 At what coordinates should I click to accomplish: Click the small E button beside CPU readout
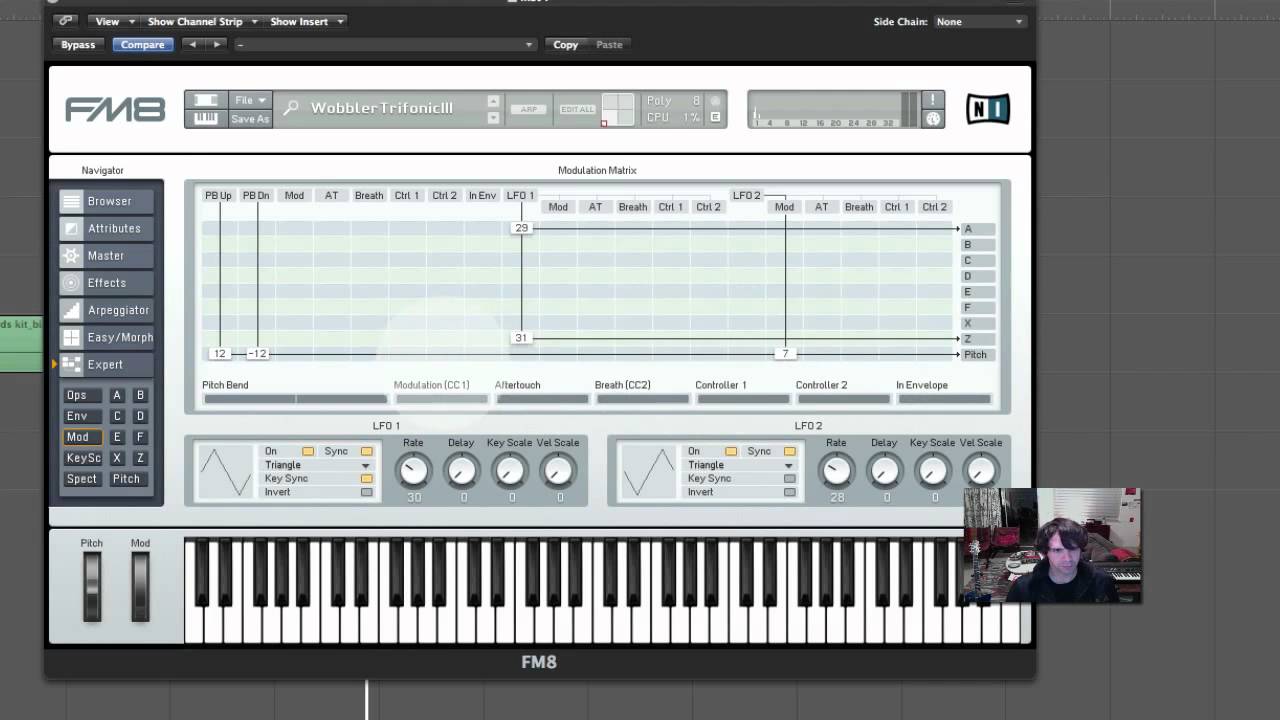(x=715, y=117)
